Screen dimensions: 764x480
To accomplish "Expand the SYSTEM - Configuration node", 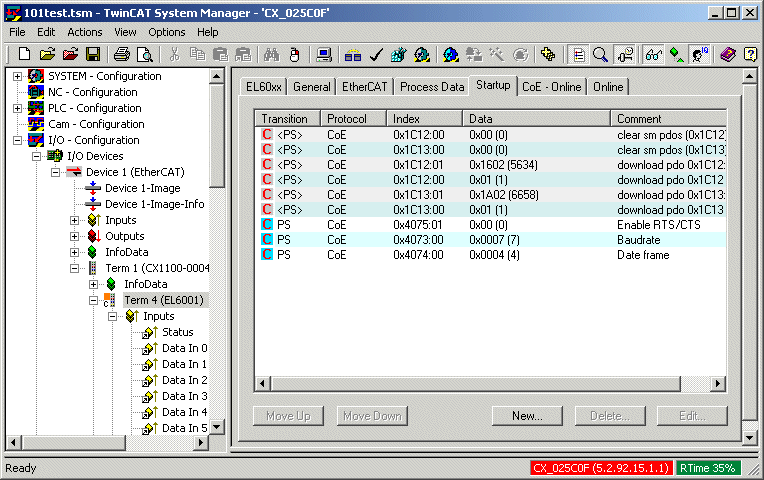I will [18, 76].
